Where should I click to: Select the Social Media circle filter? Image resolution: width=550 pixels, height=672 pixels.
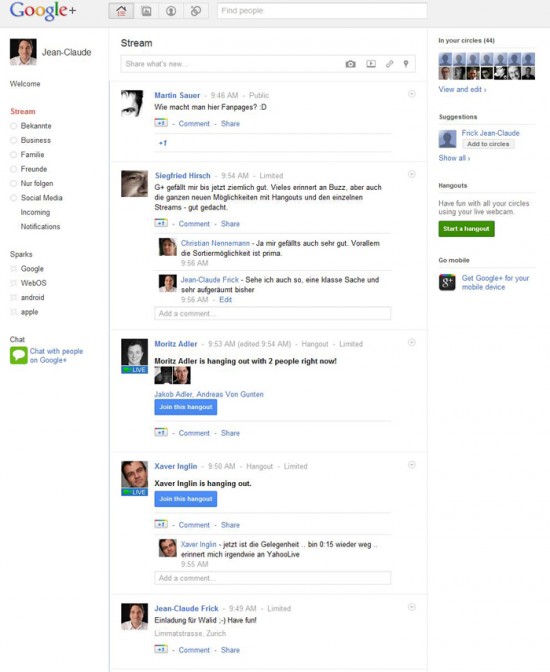36,198
